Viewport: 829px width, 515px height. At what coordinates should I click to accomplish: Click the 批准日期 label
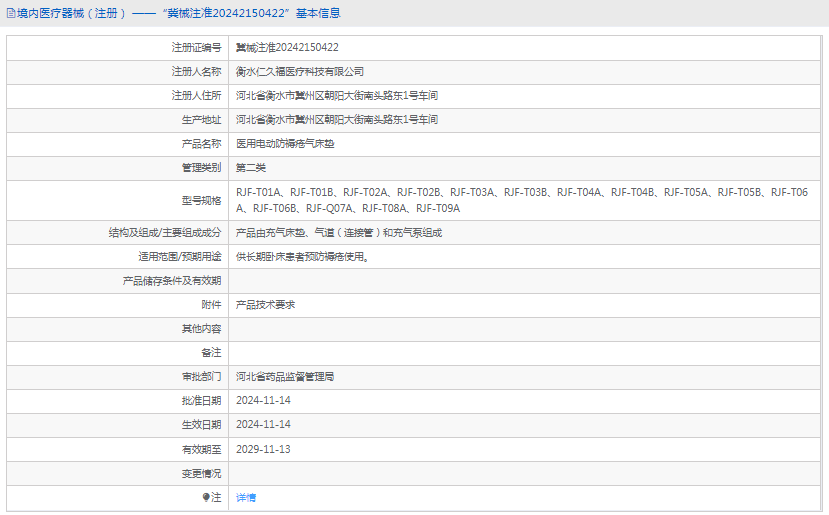(201, 401)
